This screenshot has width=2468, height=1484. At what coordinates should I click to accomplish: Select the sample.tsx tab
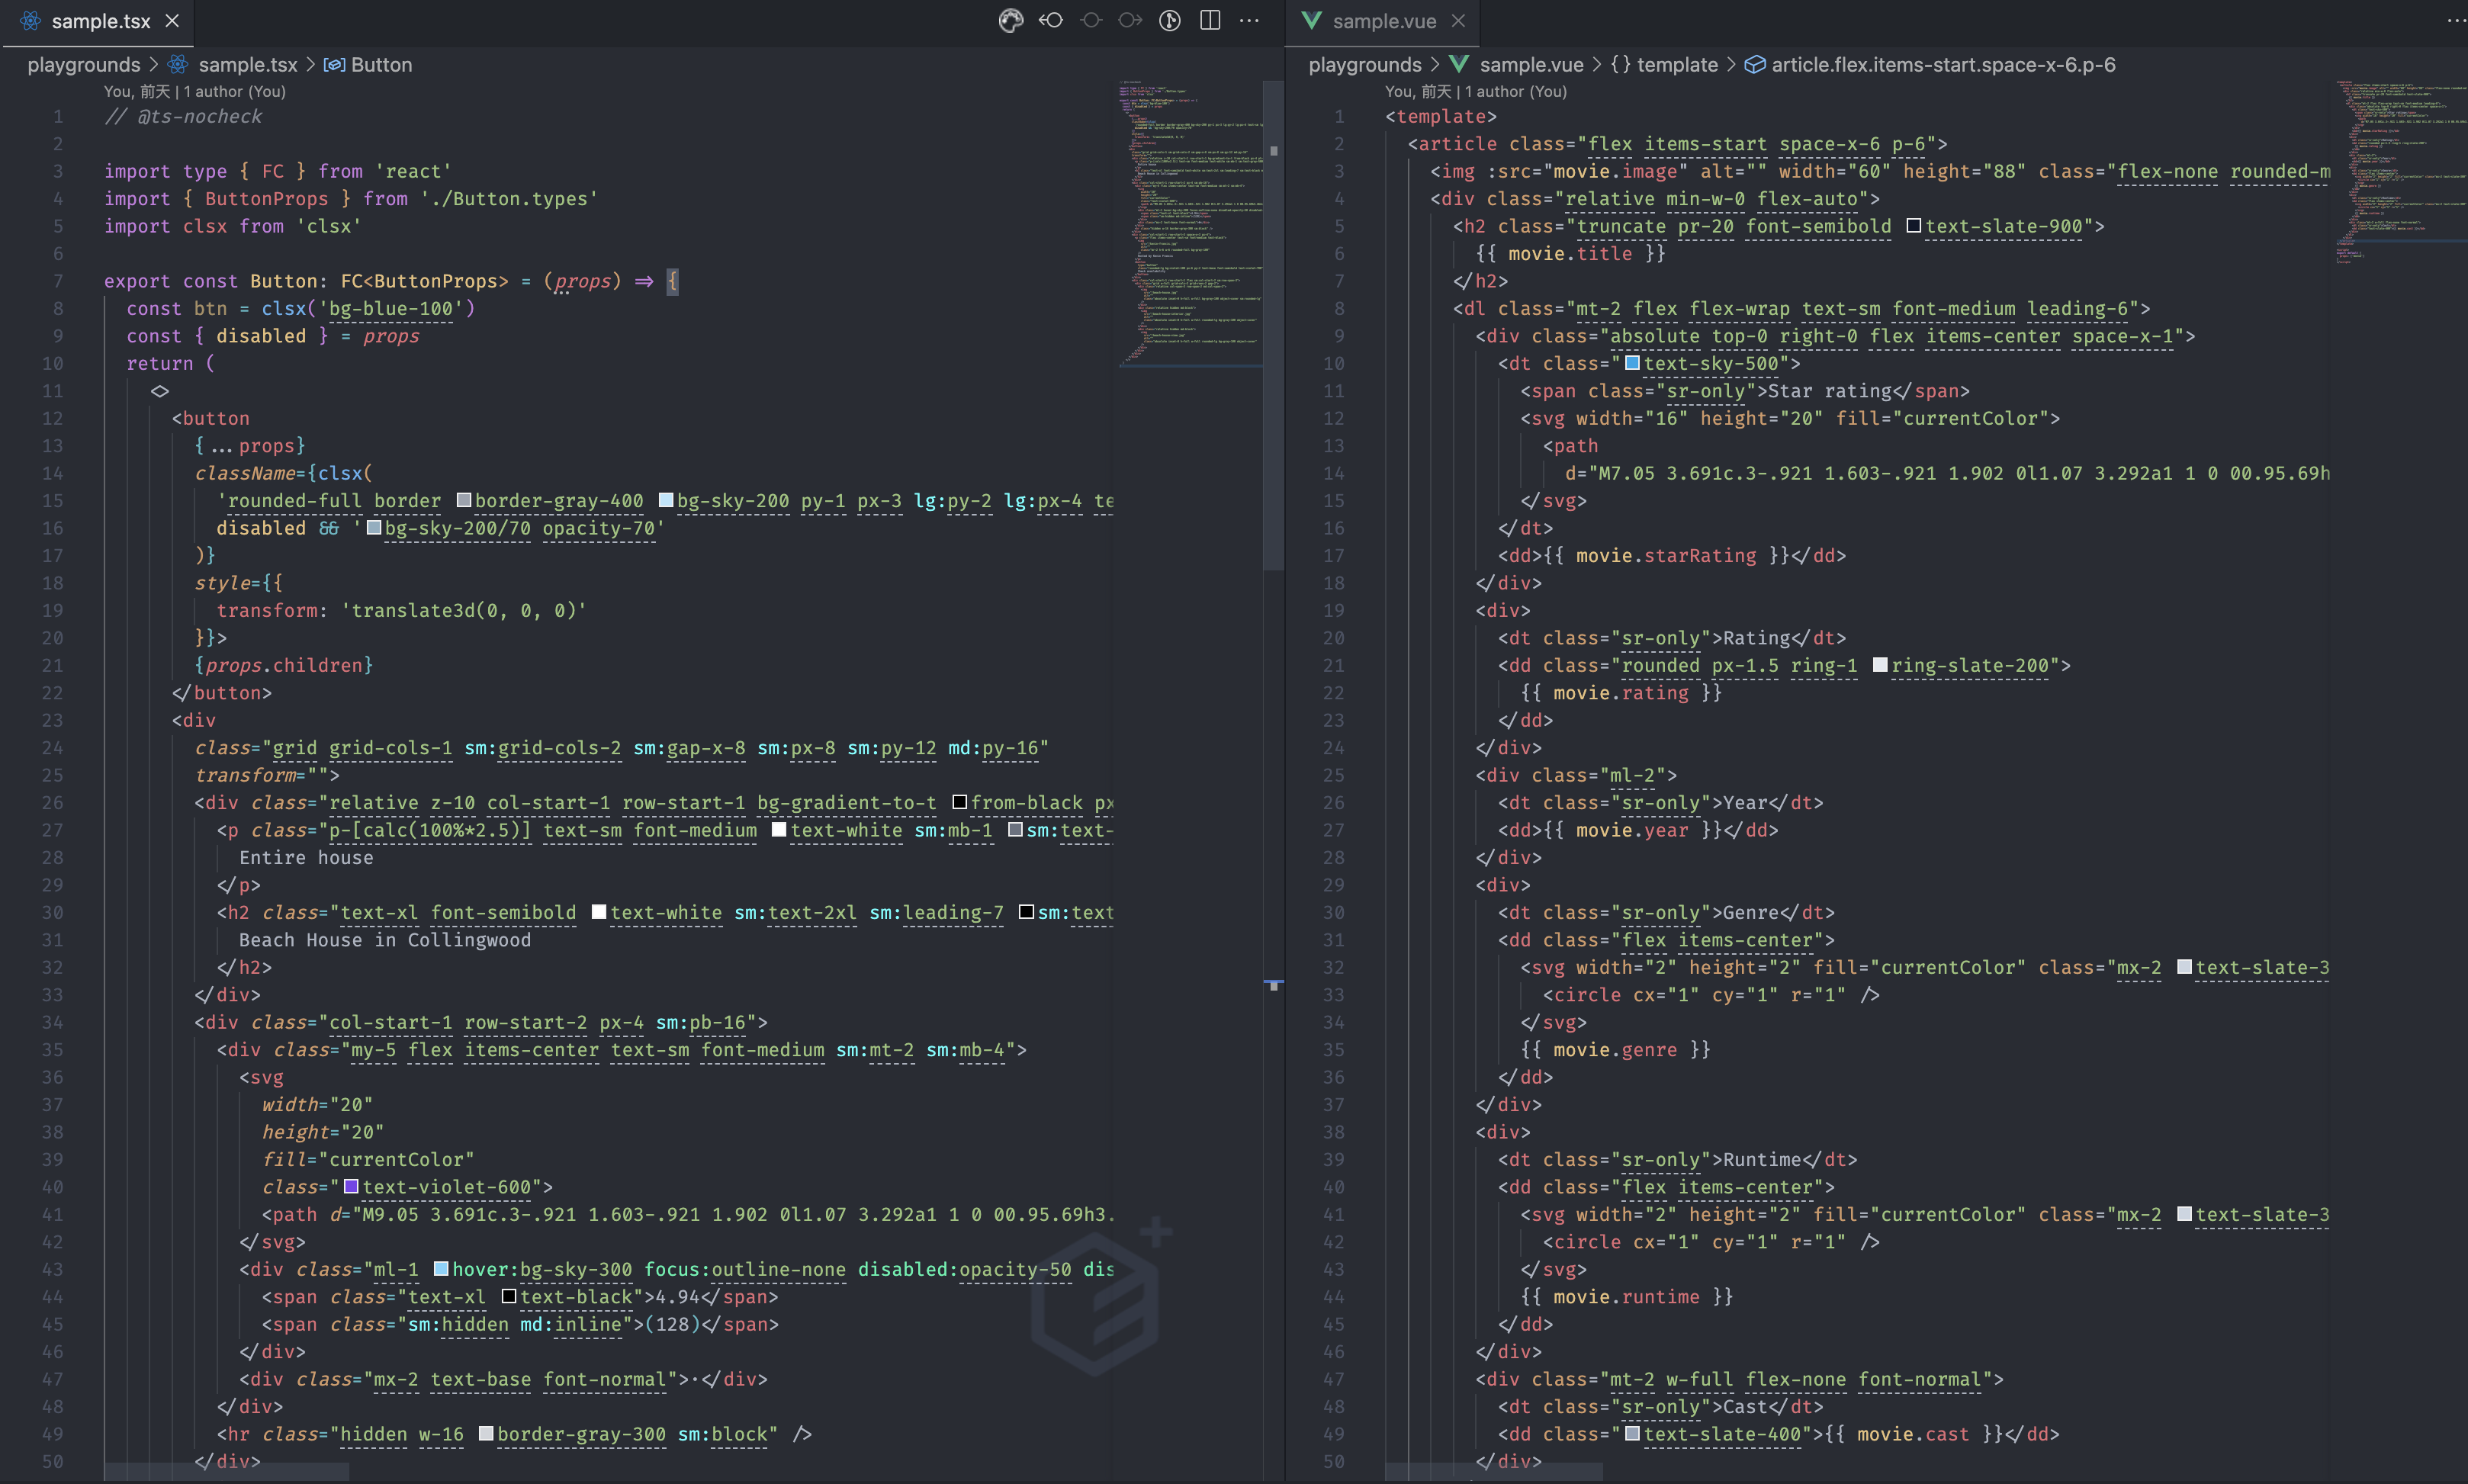point(100,21)
